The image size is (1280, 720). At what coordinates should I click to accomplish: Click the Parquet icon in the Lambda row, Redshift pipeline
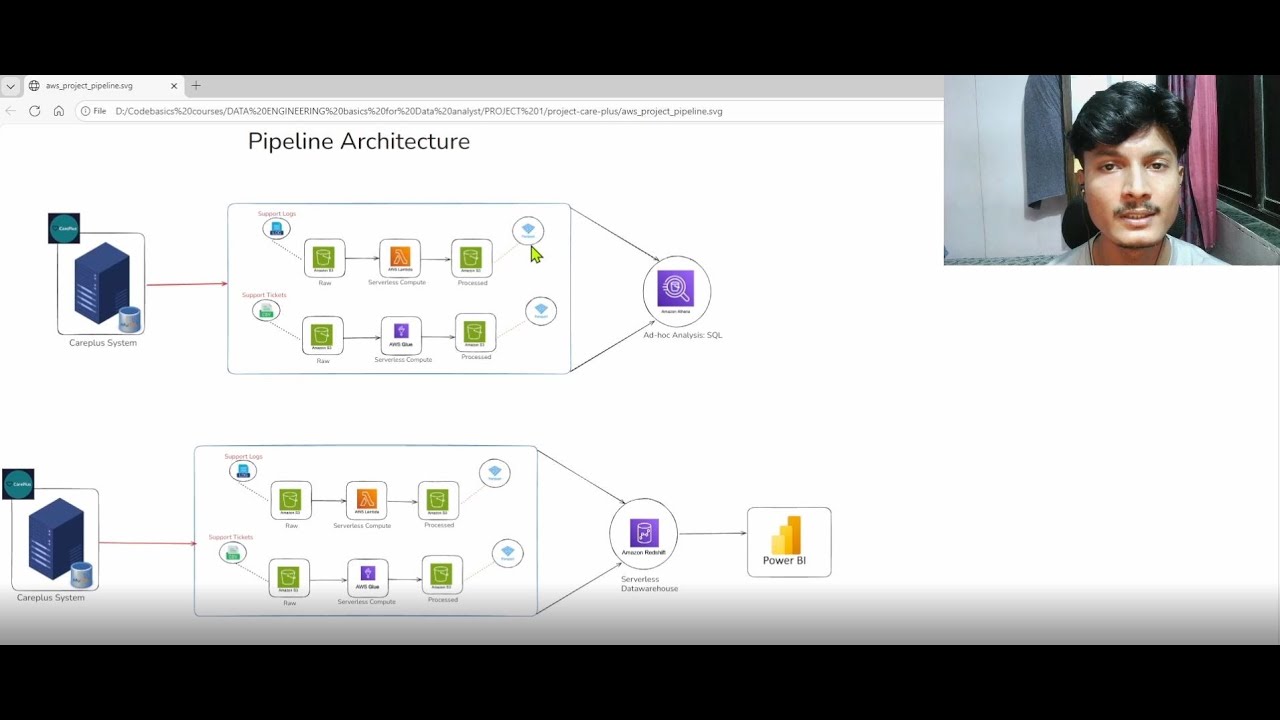[495, 473]
